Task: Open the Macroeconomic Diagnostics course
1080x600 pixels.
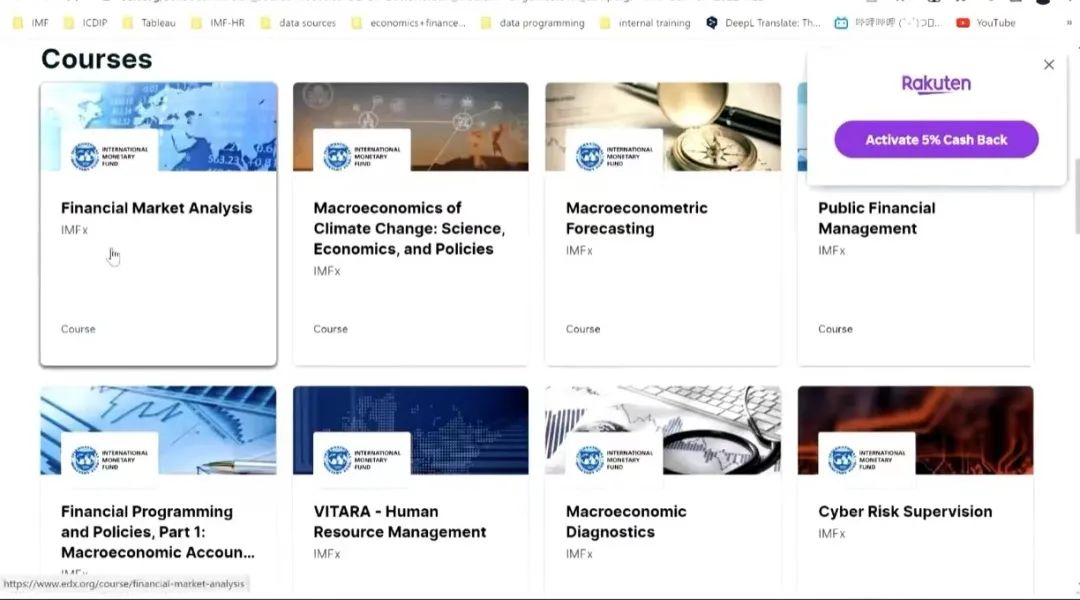Action: pyautogui.click(x=626, y=521)
